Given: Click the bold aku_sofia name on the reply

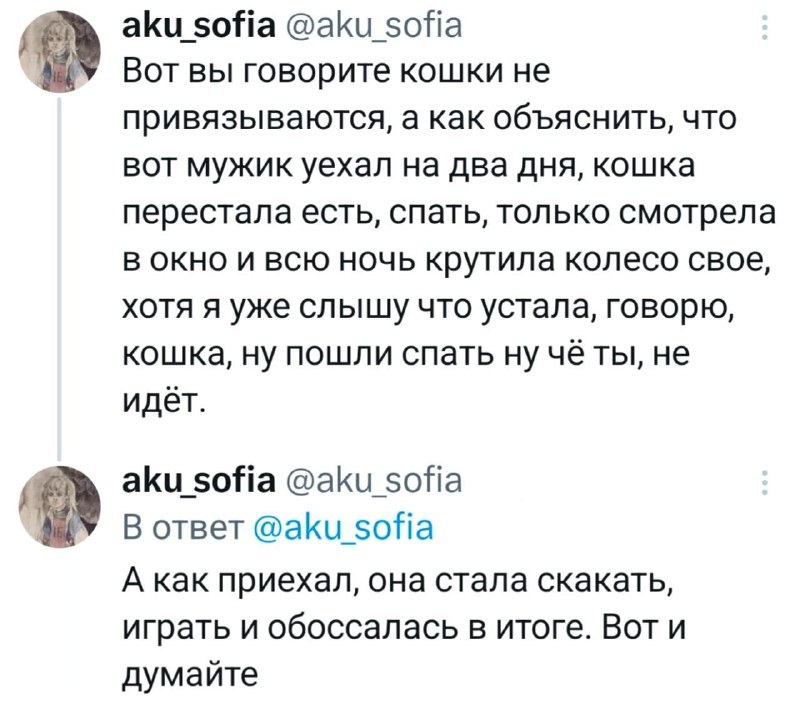Looking at the screenshot, I should (190, 482).
